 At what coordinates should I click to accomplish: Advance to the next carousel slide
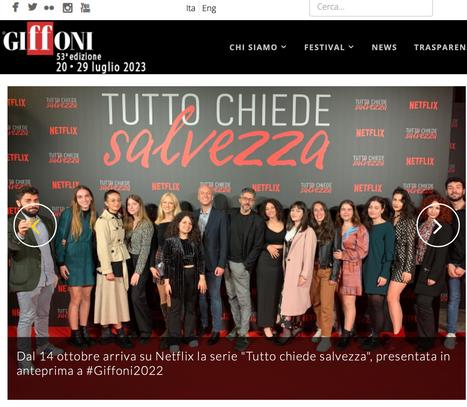click(438, 226)
